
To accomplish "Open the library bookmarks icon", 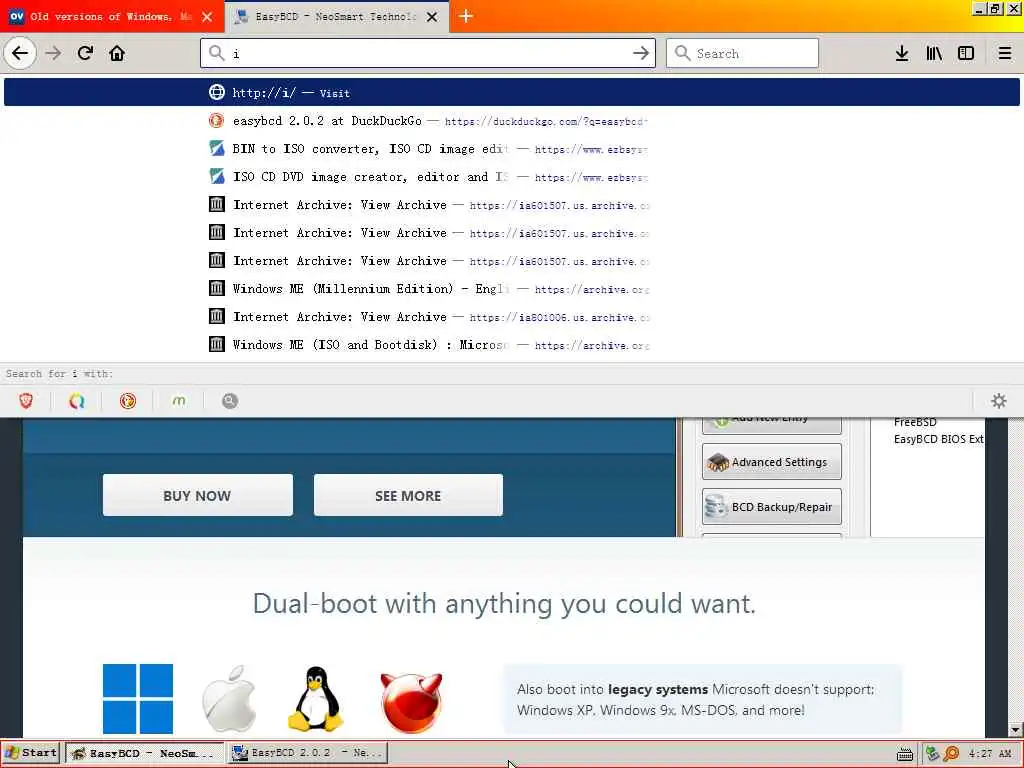I will click(934, 53).
